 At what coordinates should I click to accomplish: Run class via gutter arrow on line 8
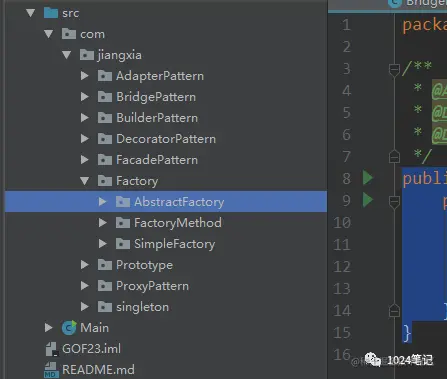pos(368,178)
